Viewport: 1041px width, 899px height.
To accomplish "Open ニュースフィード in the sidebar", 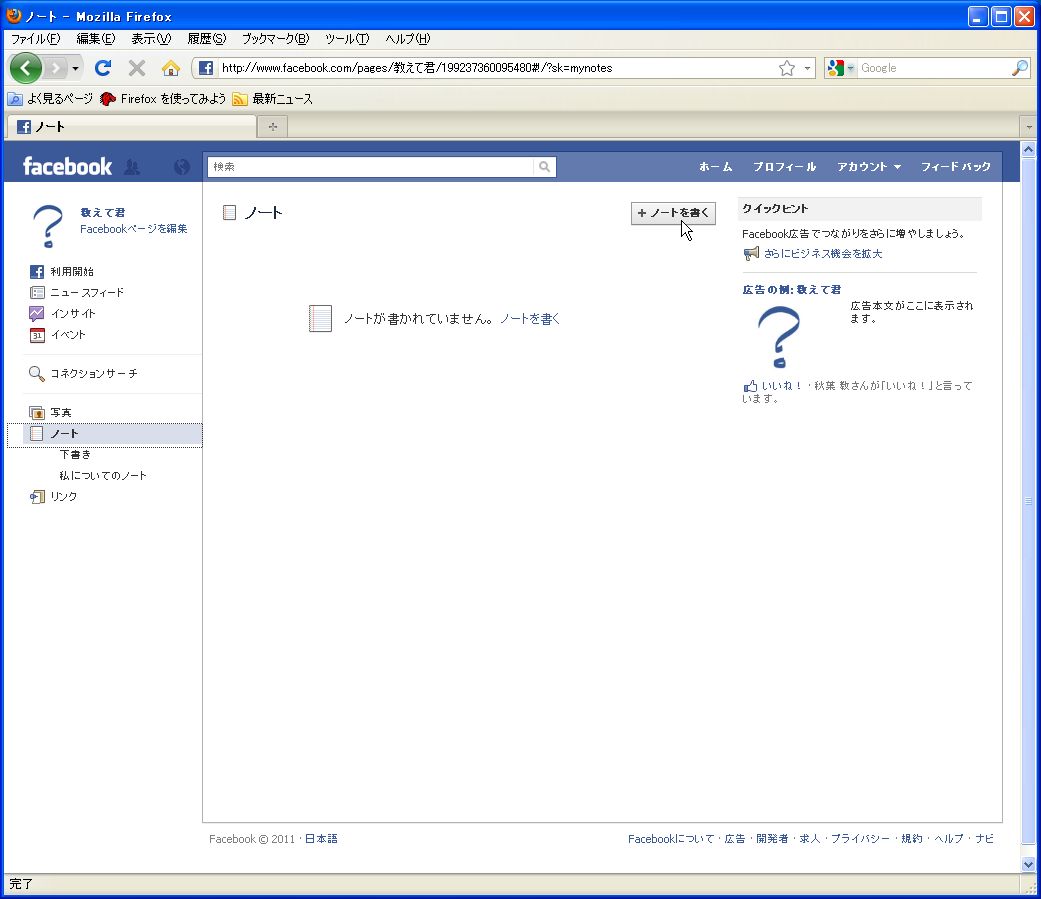I will (76, 292).
